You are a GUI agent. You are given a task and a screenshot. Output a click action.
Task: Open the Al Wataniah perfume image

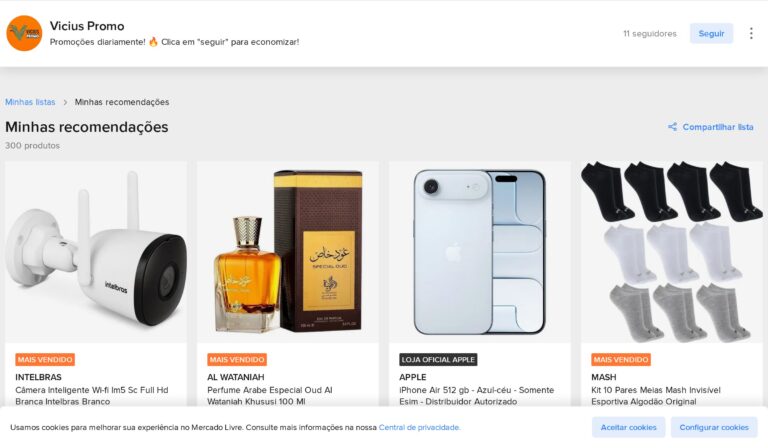pyautogui.click(x=288, y=252)
